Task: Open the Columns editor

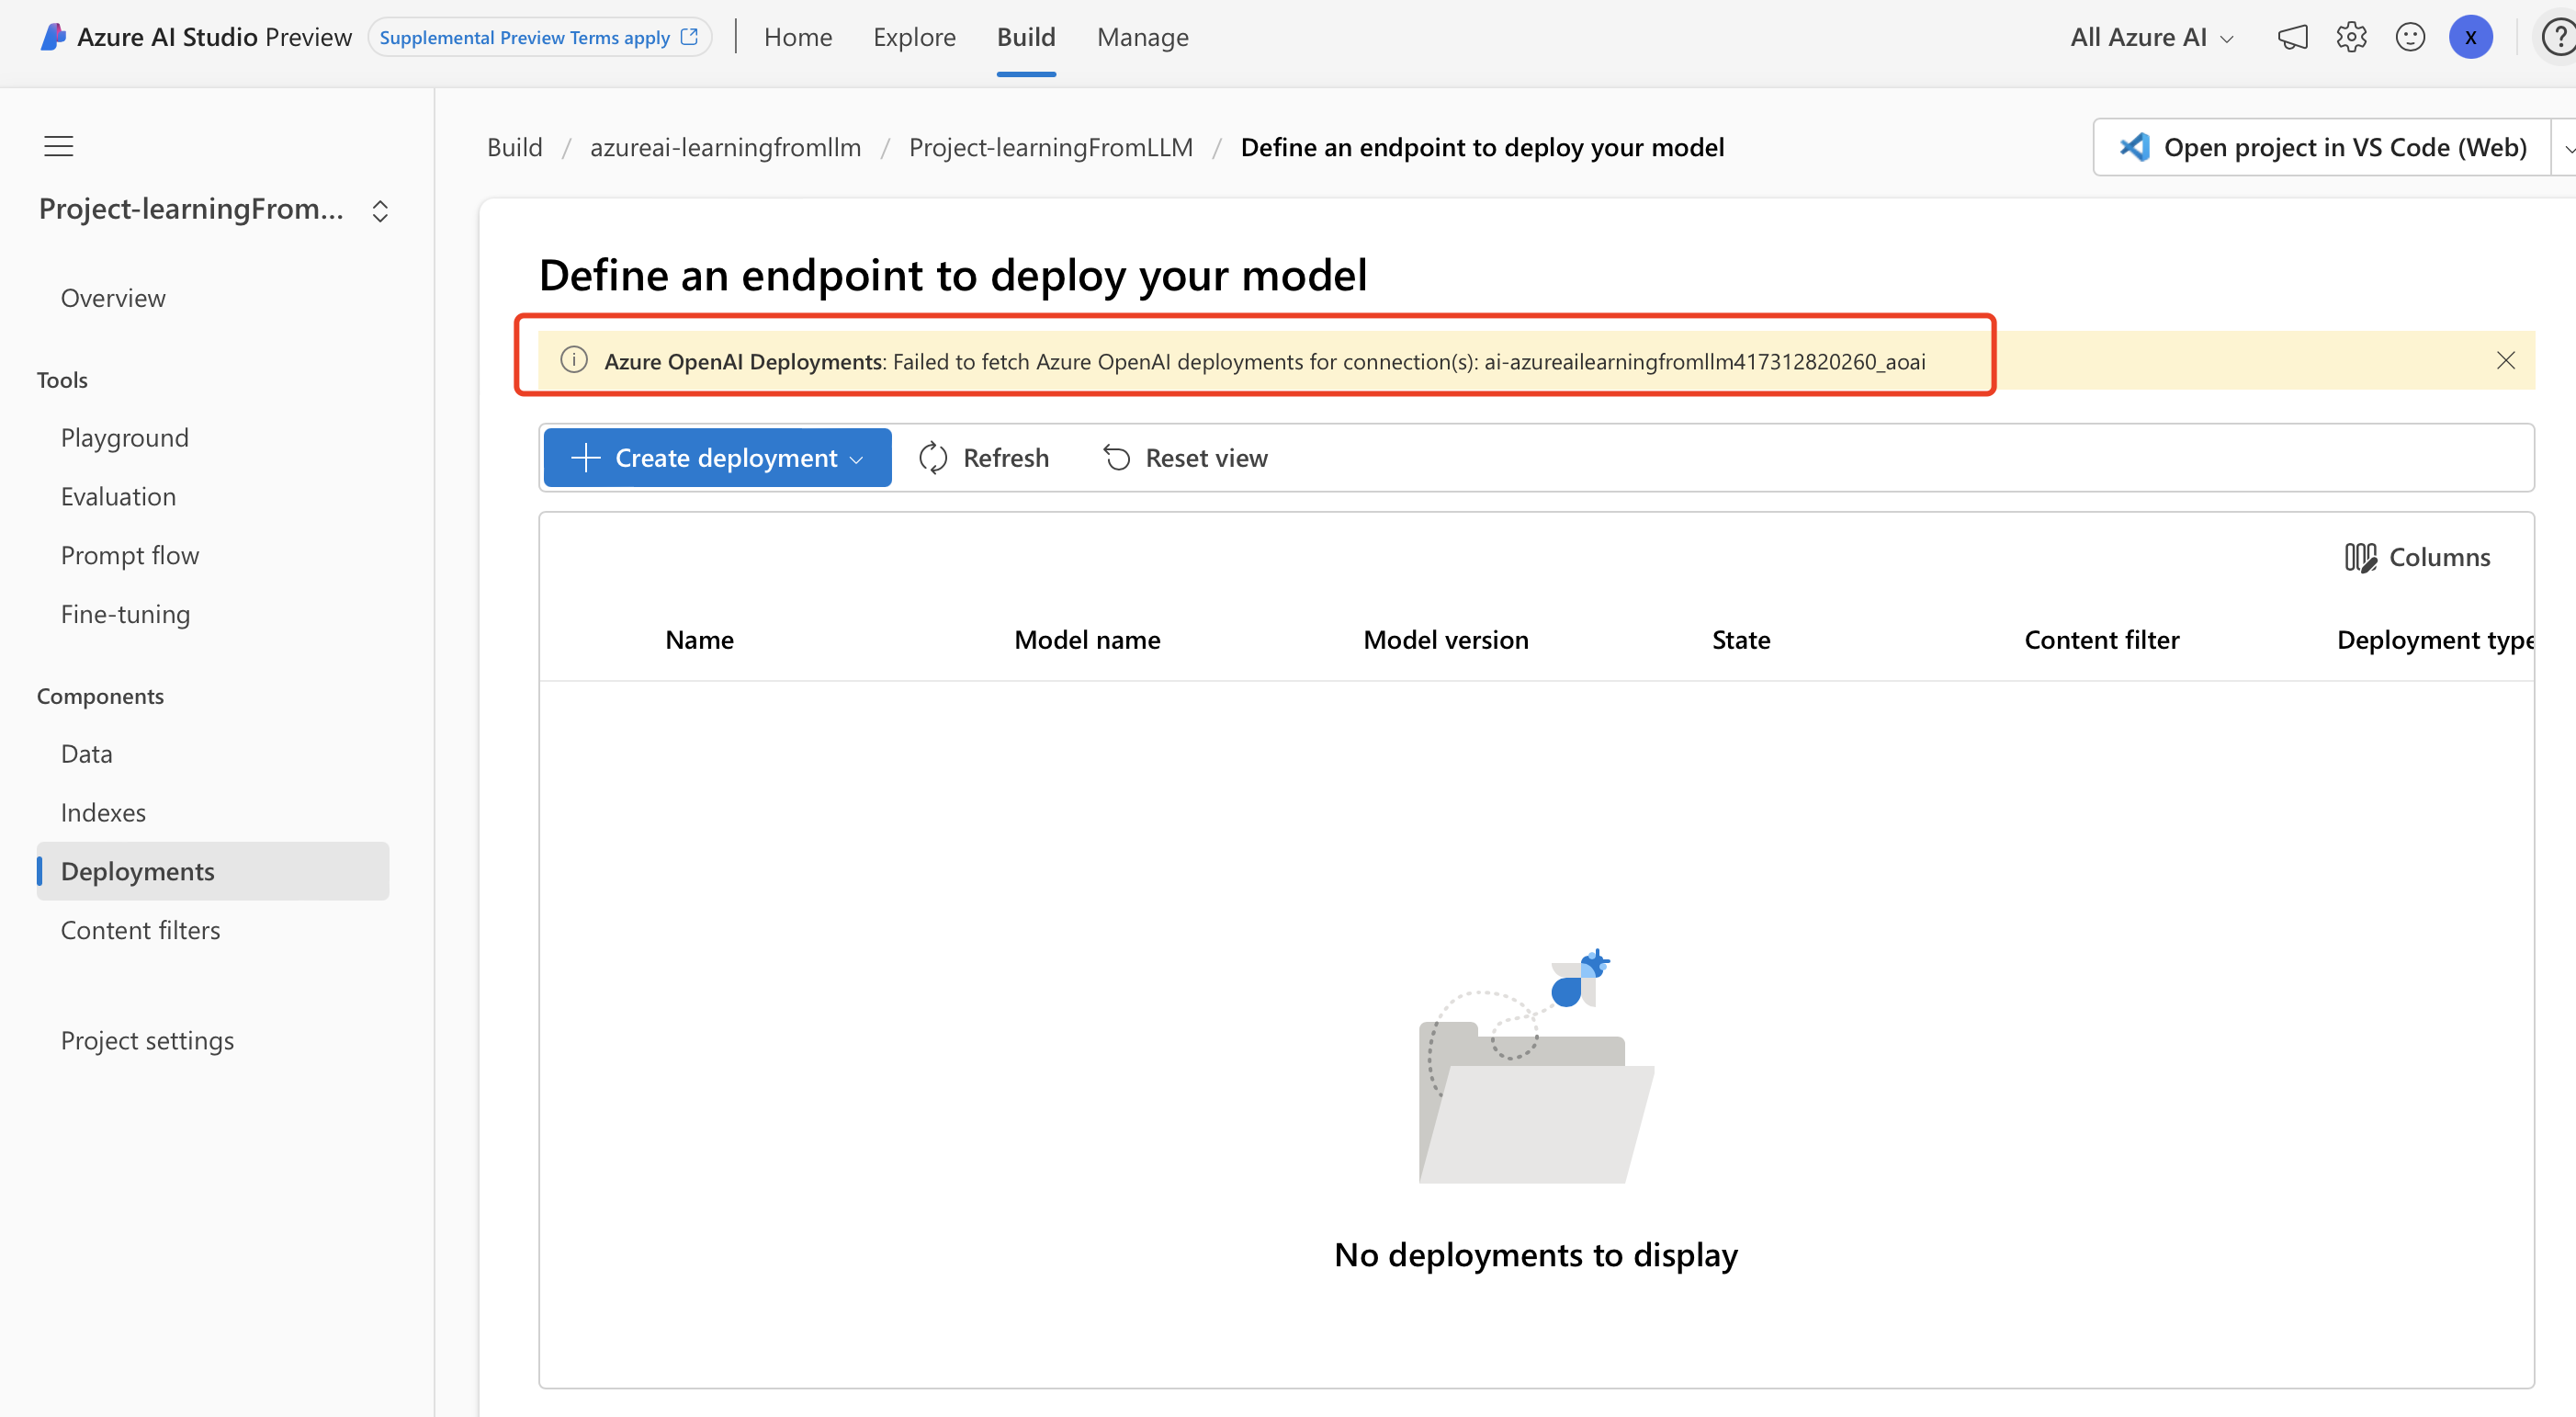Action: pos(2417,557)
